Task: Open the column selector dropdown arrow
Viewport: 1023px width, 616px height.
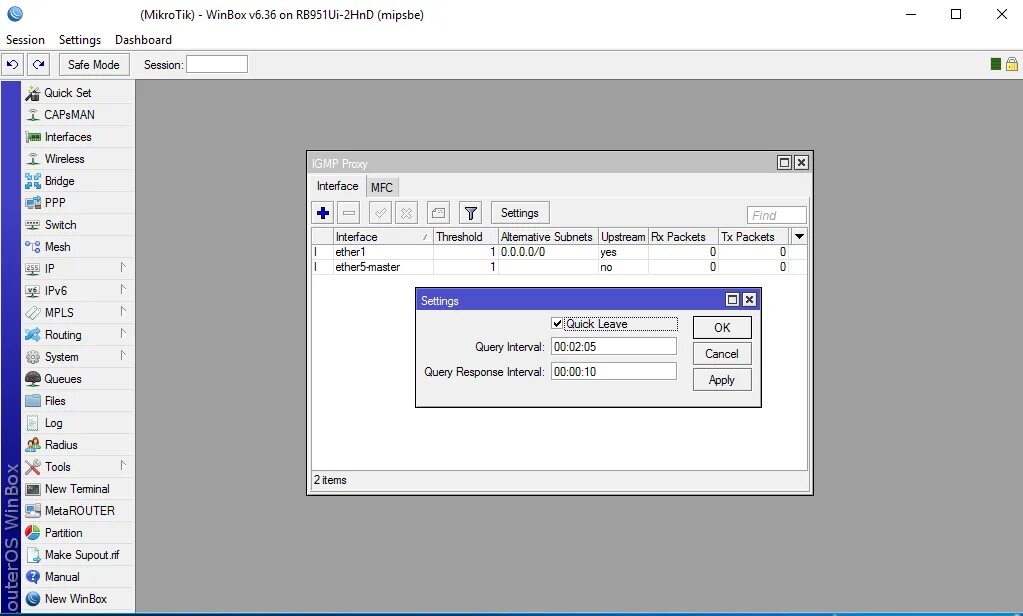Action: [799, 236]
